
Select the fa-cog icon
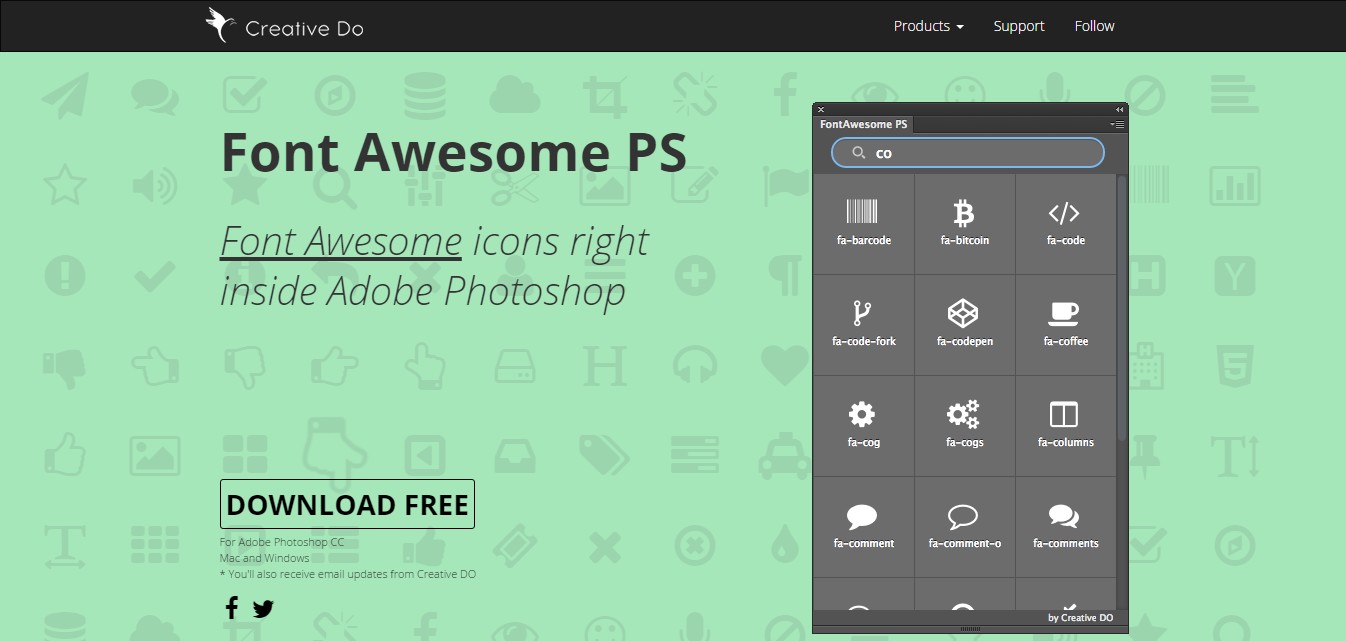tap(863, 424)
